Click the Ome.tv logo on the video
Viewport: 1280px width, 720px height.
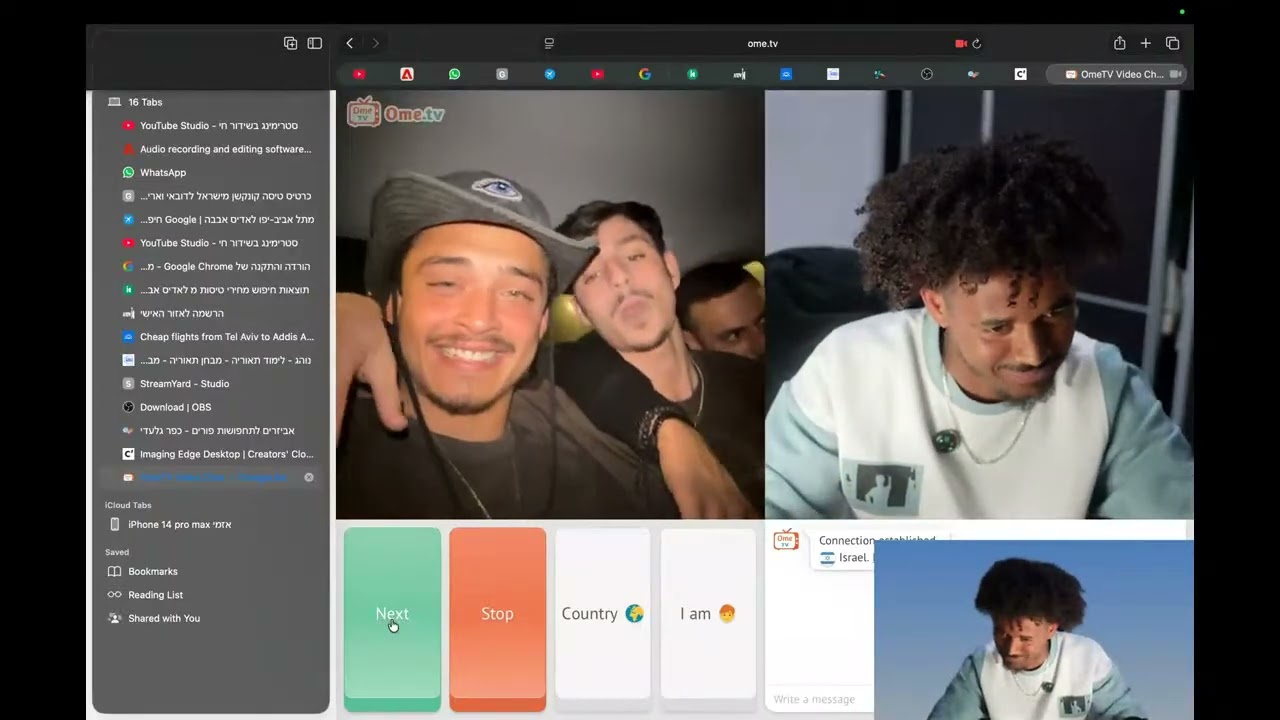click(x=395, y=112)
